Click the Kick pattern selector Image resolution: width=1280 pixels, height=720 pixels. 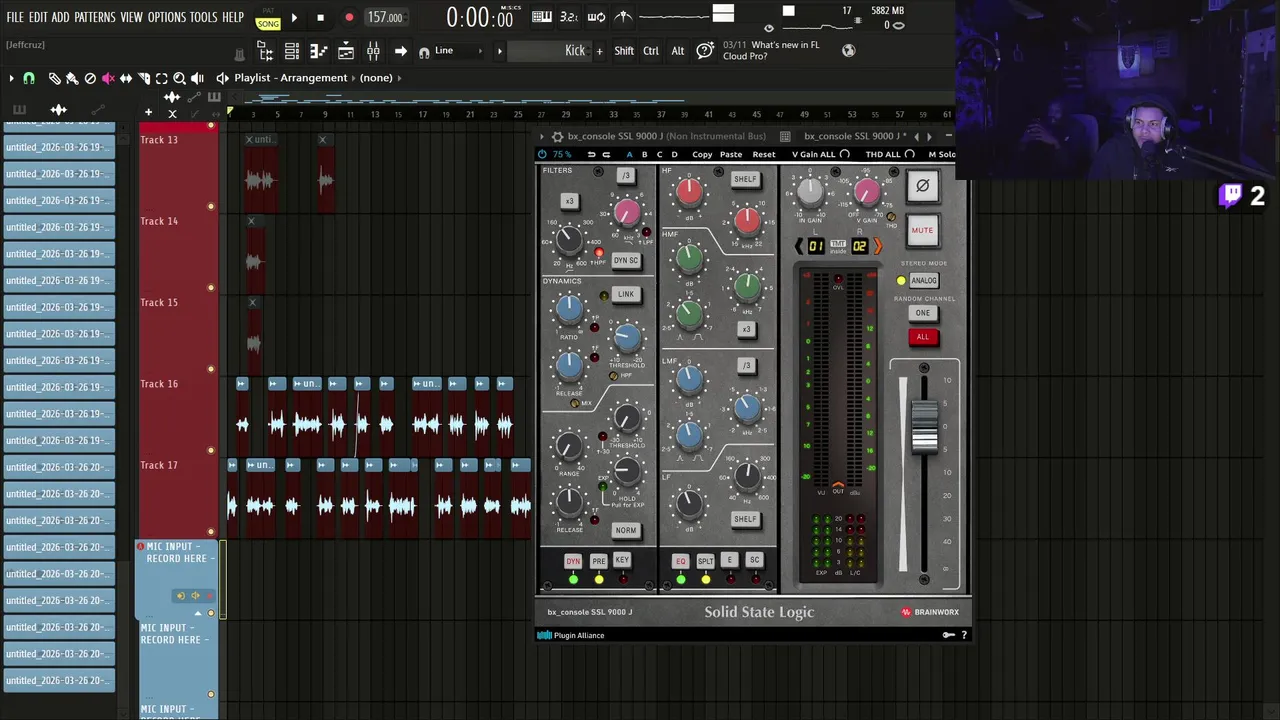coord(548,51)
